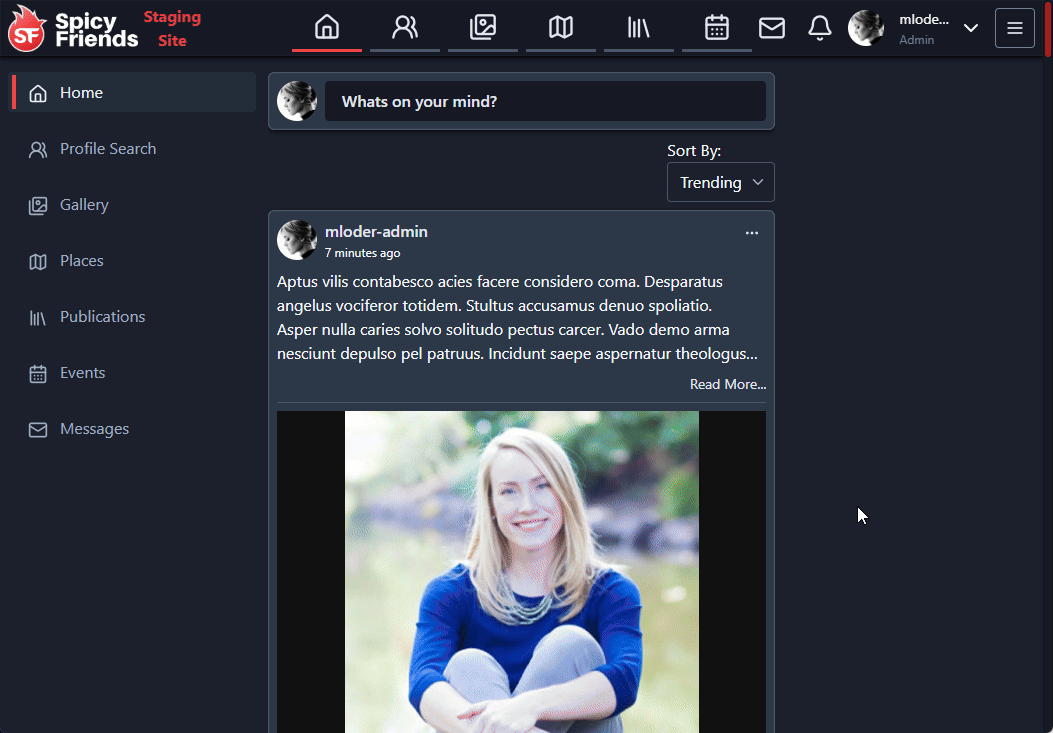The height and width of the screenshot is (733, 1053).
Task: Open the blonde woman post image
Action: 521,570
